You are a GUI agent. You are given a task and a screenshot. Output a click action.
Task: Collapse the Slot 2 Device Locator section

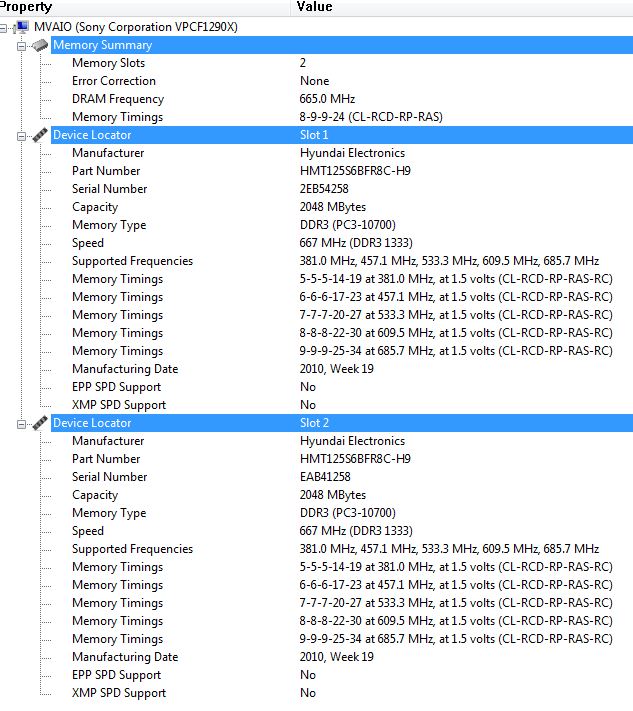[x=21, y=424]
